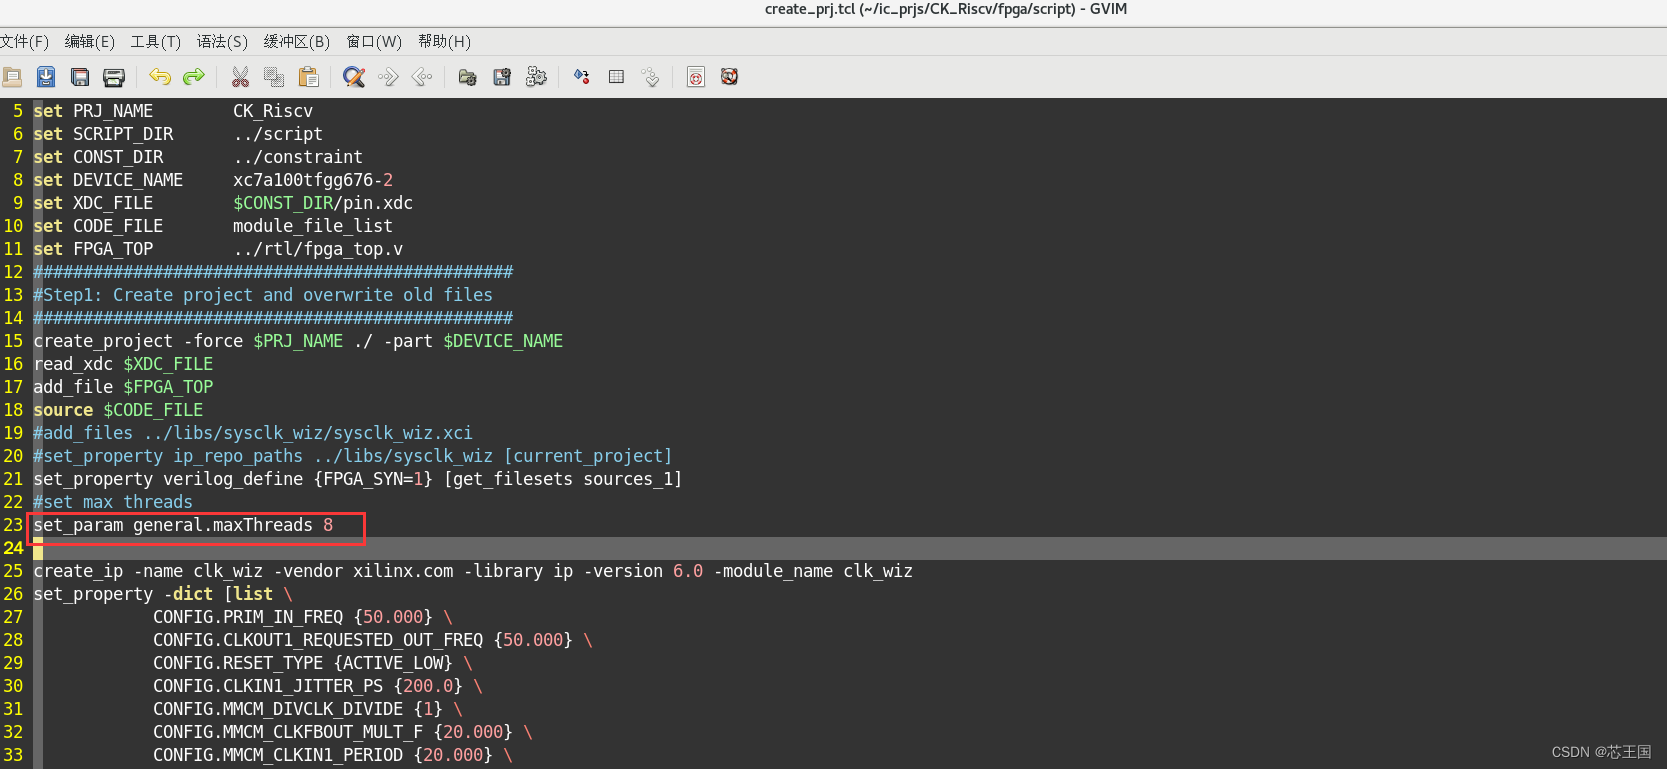This screenshot has width=1667, height=769.
Task: Run a Vim script via gears icon
Action: pos(536,77)
